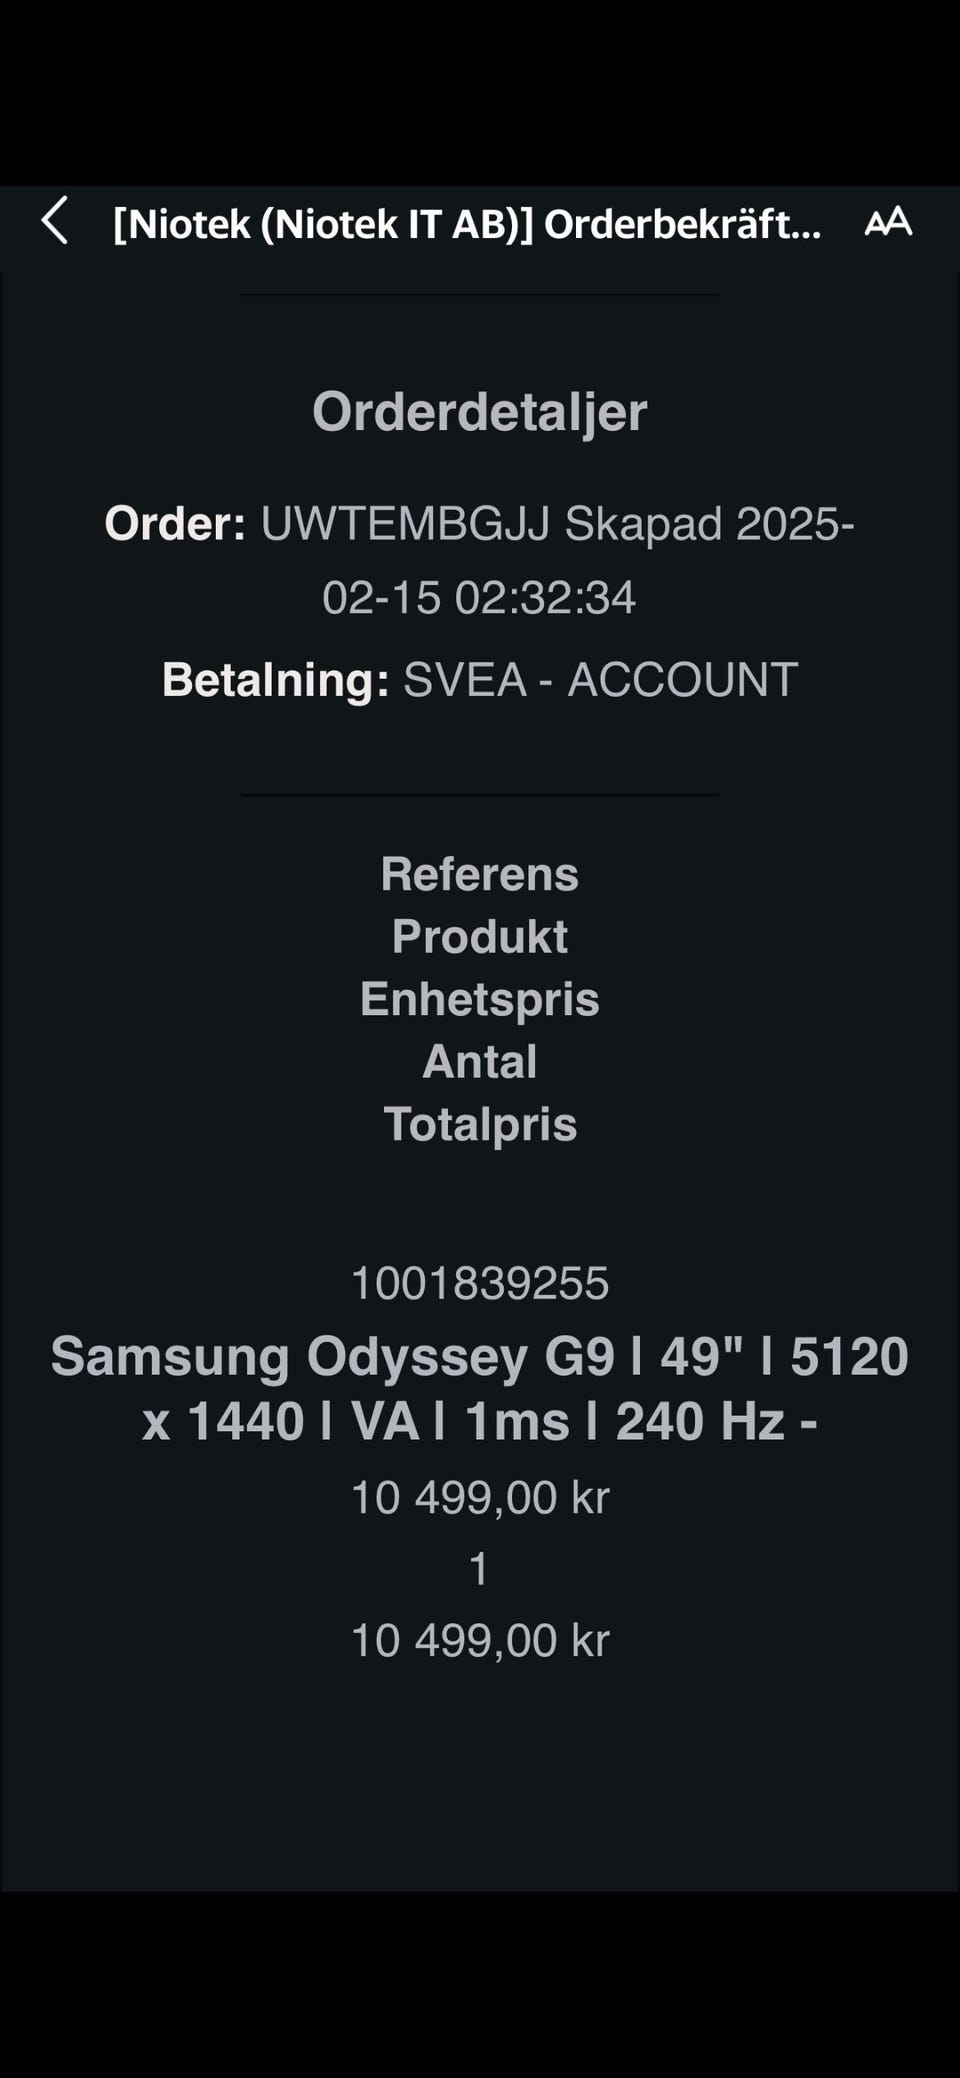Tap the Totalpris column header
Screen dimensions: 960x2078
480,1124
